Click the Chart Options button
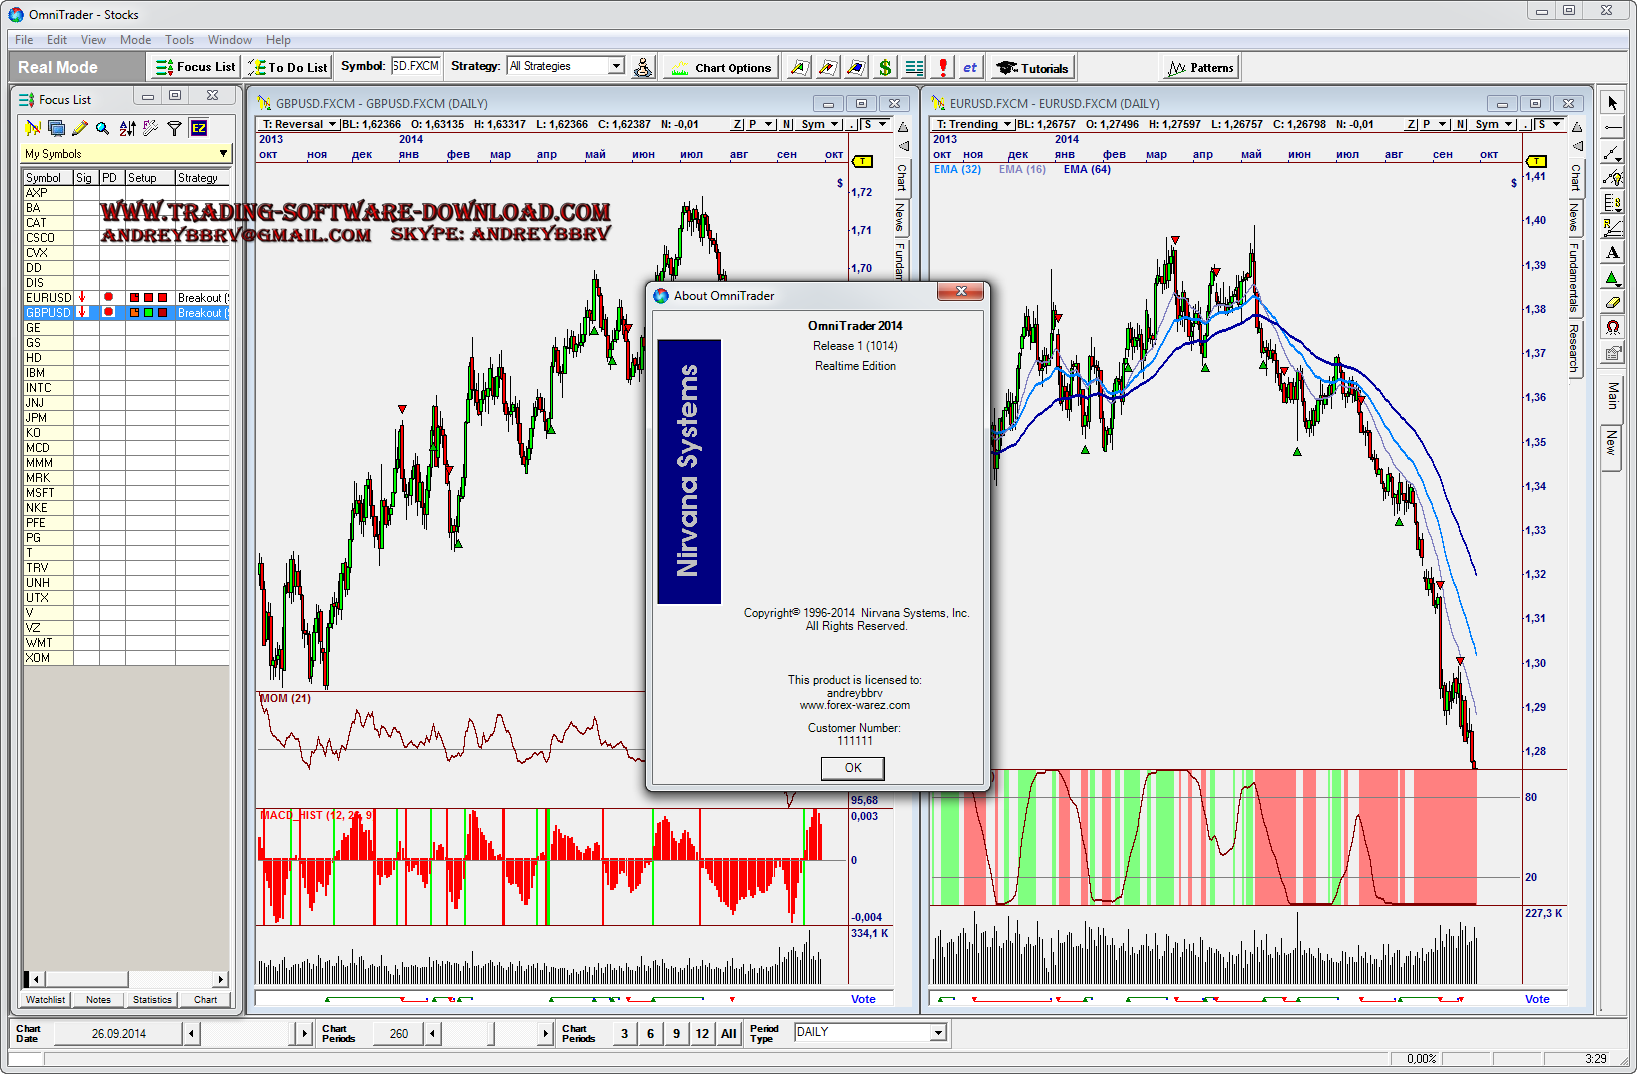Image resolution: width=1637 pixels, height=1074 pixels. coord(721,68)
